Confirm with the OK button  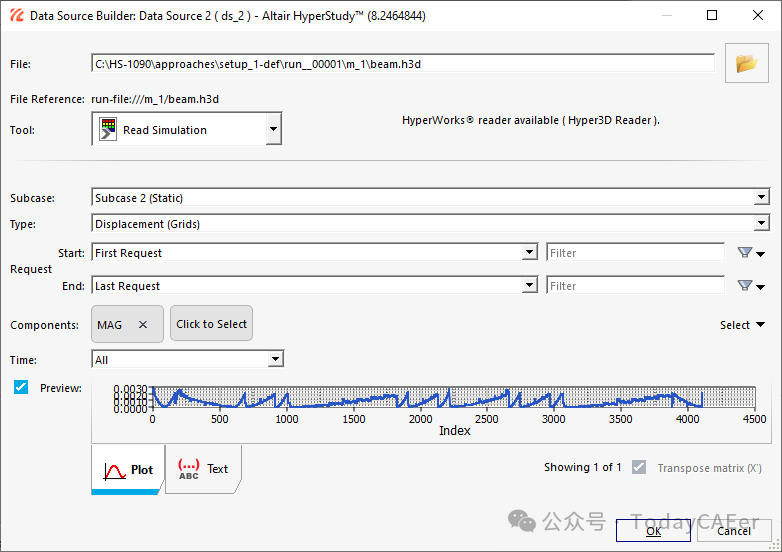[653, 531]
